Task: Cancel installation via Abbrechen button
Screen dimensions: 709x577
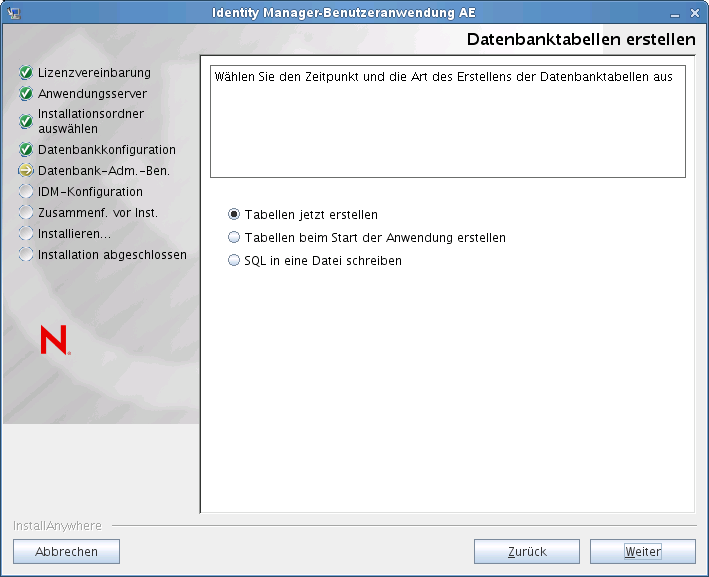Action: [66, 552]
